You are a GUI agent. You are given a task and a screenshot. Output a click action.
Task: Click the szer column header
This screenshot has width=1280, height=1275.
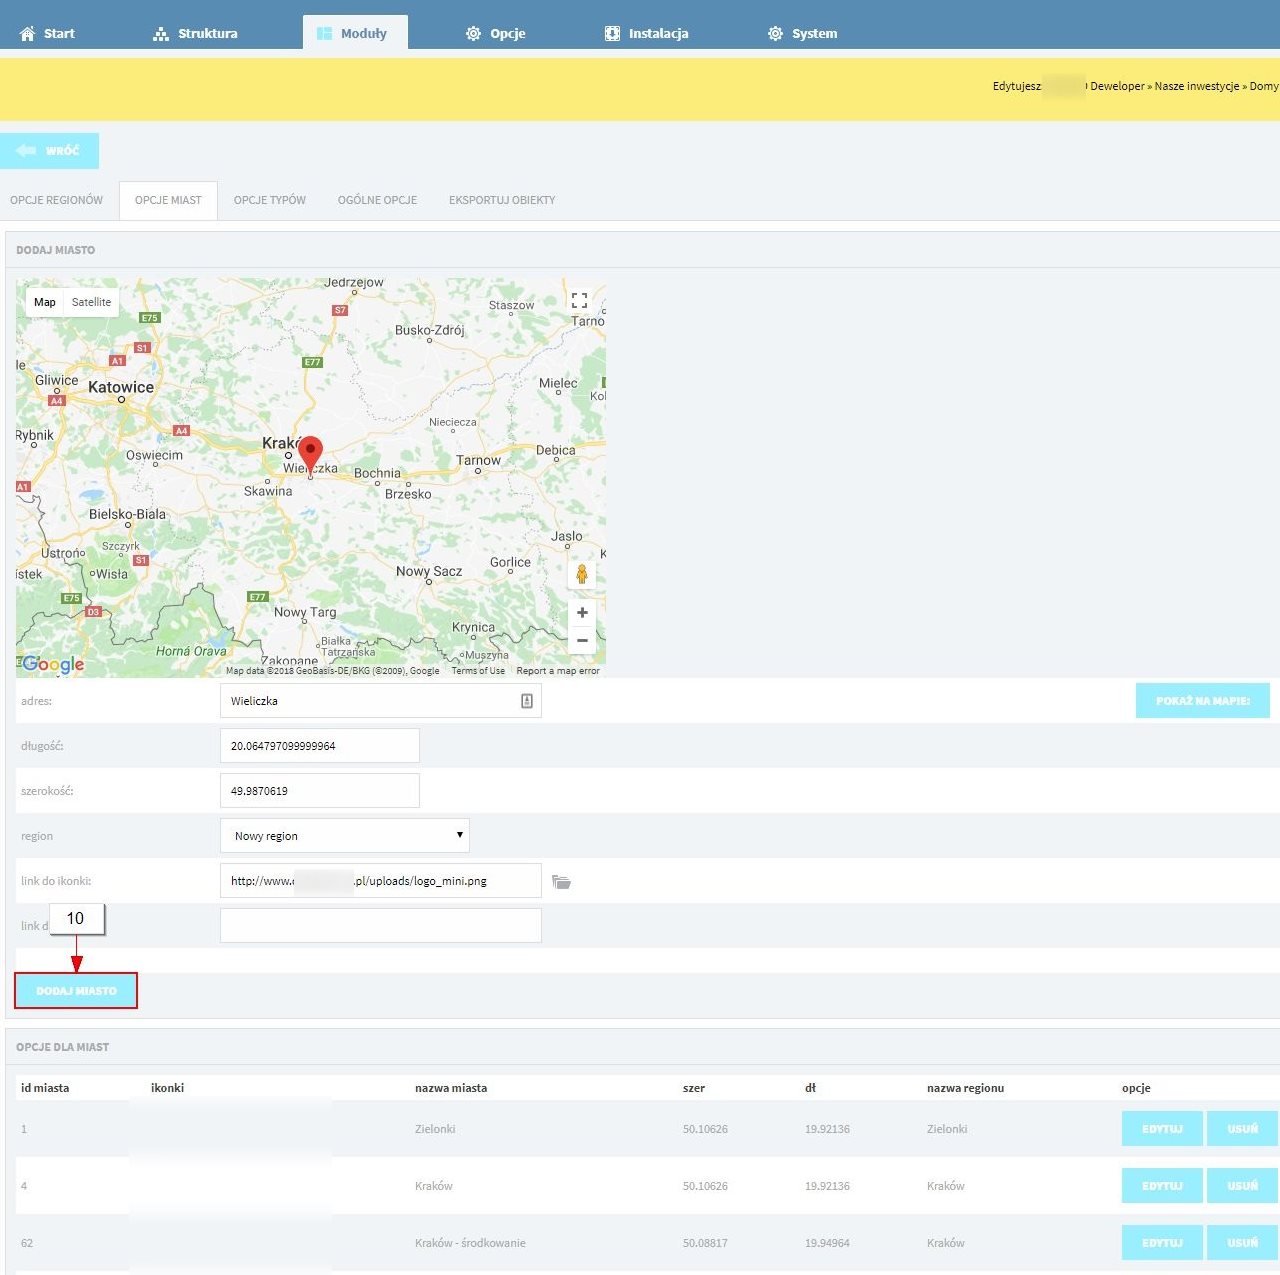(694, 1088)
